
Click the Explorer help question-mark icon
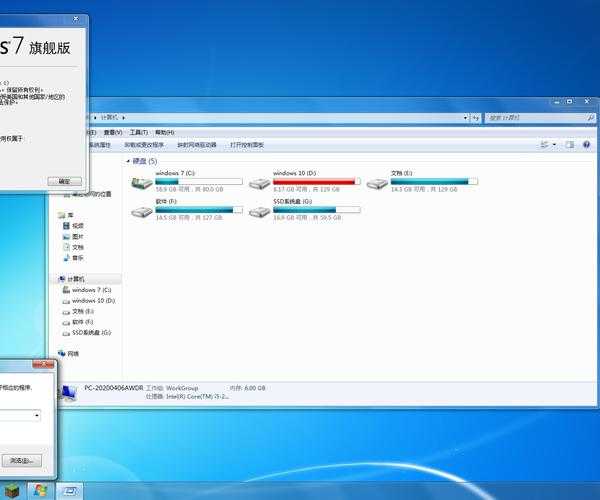point(586,145)
